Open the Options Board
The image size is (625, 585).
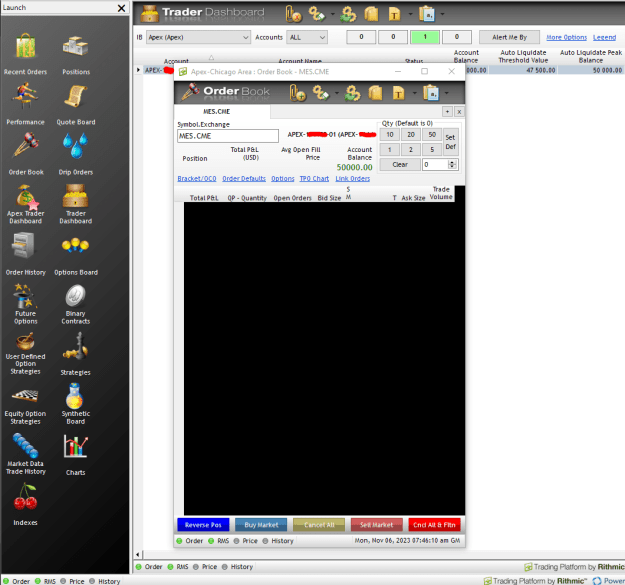pos(76,254)
